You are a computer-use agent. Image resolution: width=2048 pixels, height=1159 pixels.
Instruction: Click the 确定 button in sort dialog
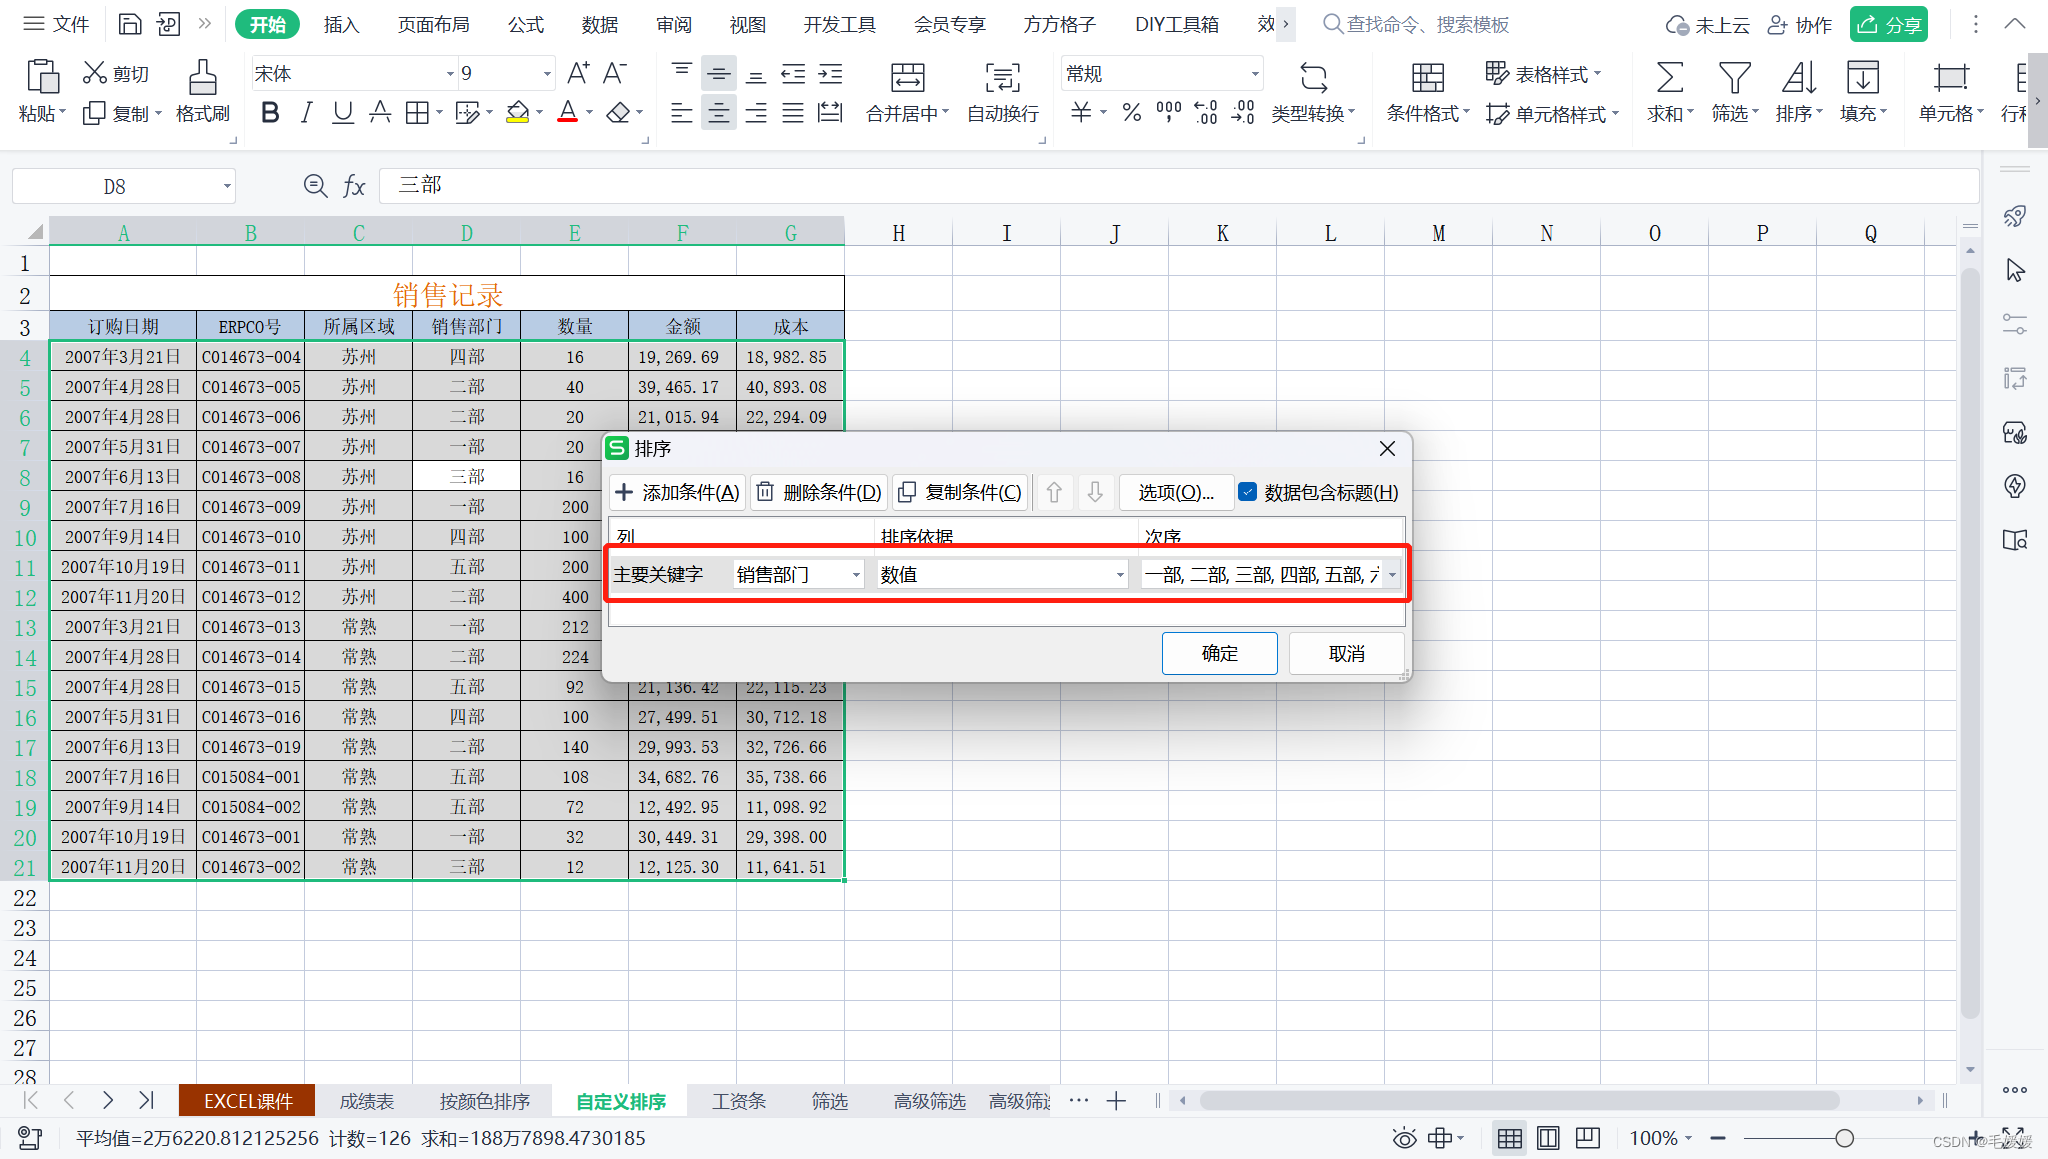point(1219,654)
